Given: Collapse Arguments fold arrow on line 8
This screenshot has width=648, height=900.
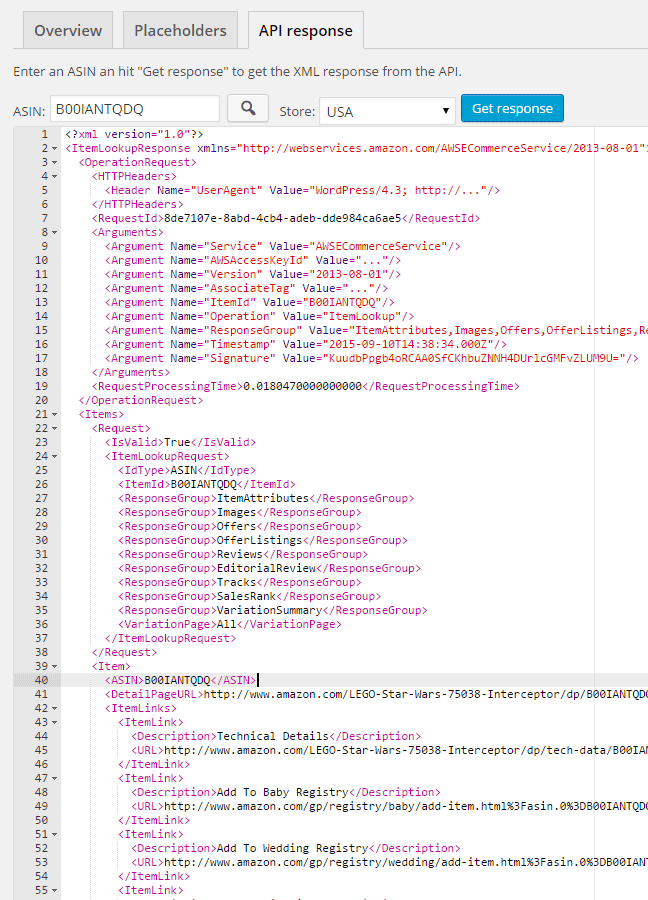Looking at the screenshot, I should [x=55, y=232].
